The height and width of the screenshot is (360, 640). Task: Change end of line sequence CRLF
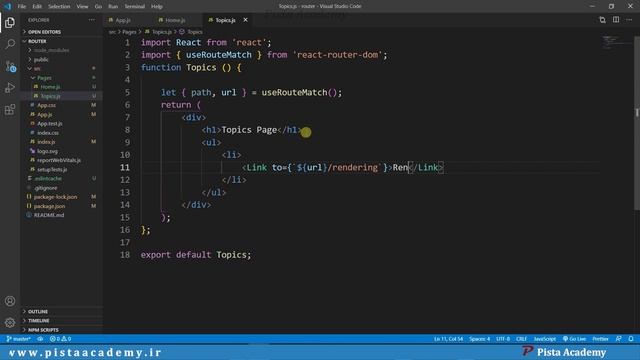(521, 339)
